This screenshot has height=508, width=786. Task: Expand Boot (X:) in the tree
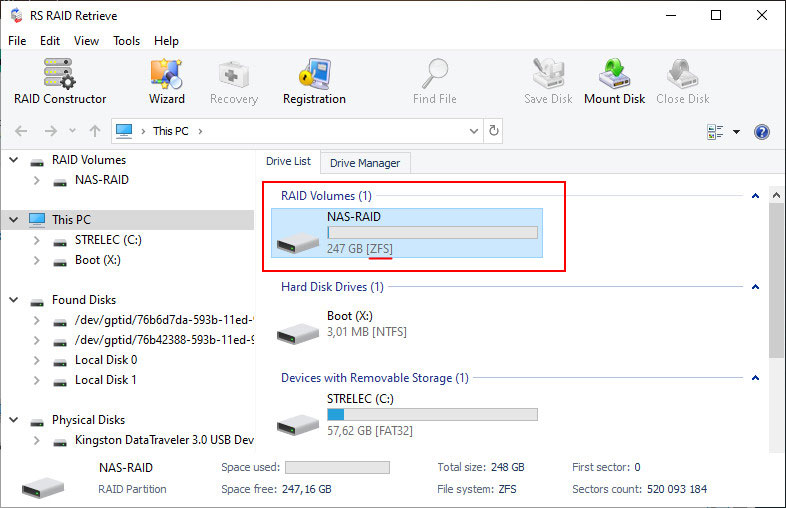point(36,260)
